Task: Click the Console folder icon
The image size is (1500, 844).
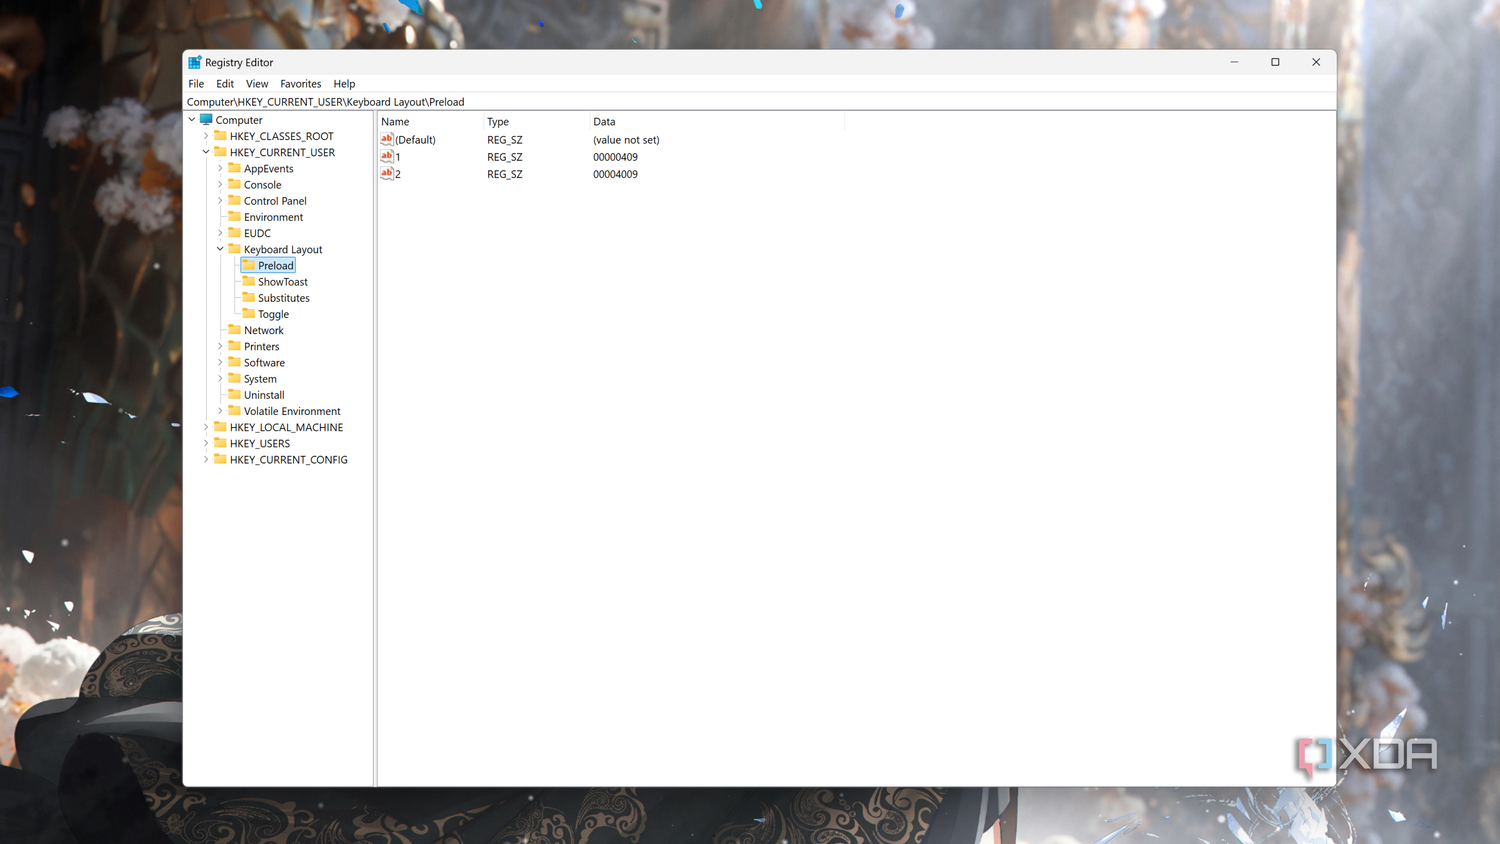Action: 234,184
